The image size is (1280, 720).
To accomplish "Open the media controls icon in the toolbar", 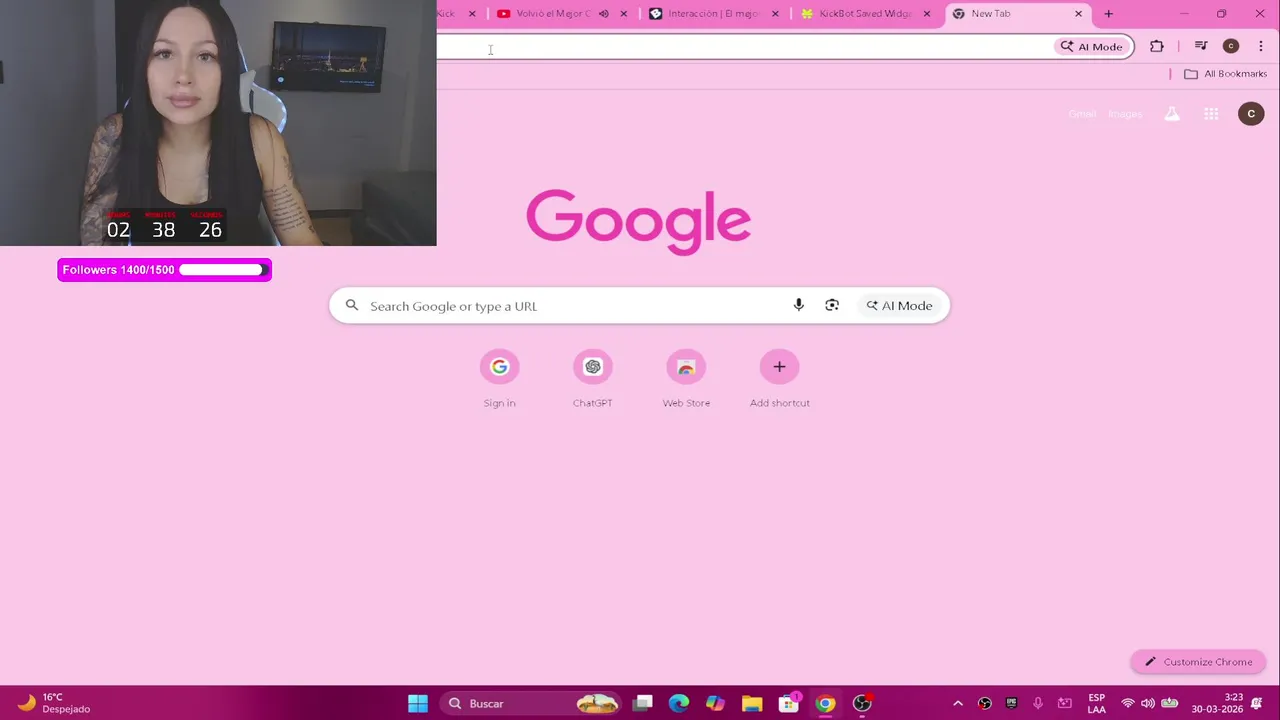I will (1201, 46).
